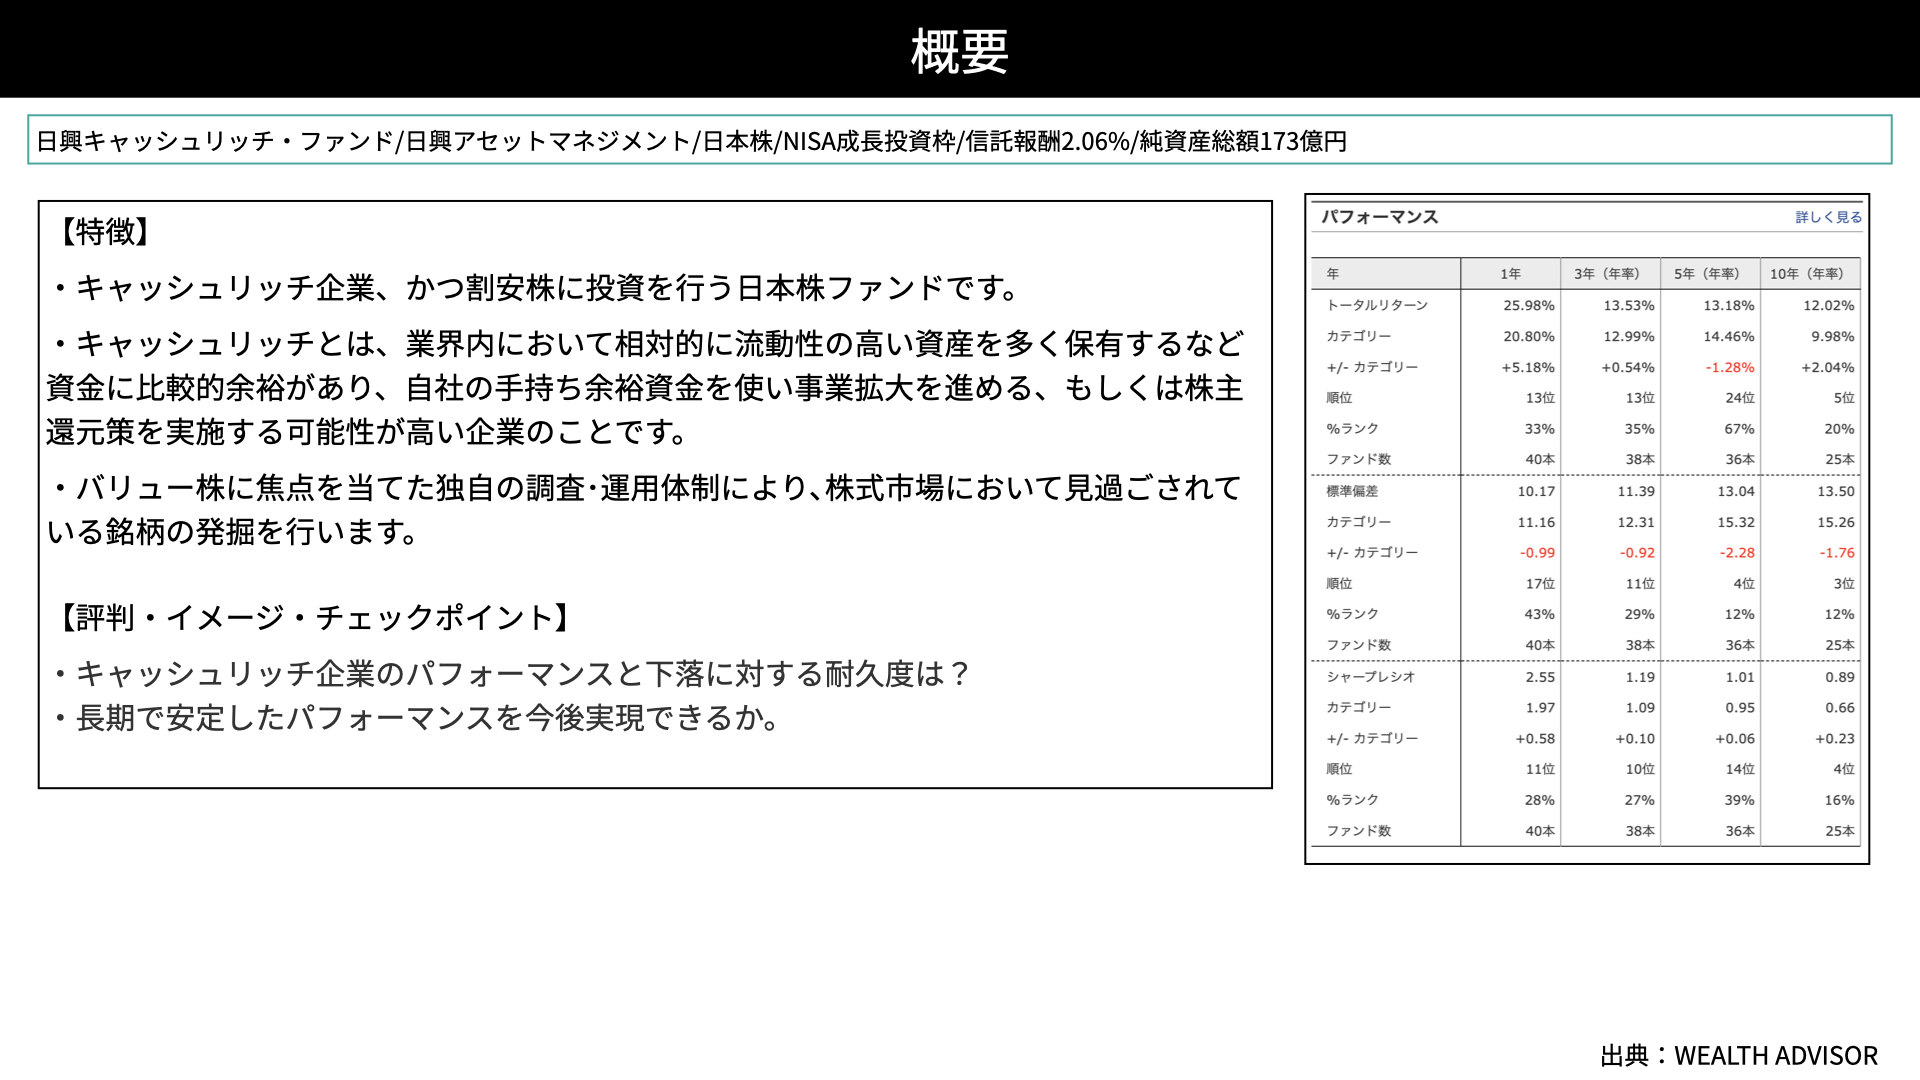Select the 1年 column header
The width and height of the screenshot is (1920, 1080).
pos(1510,274)
